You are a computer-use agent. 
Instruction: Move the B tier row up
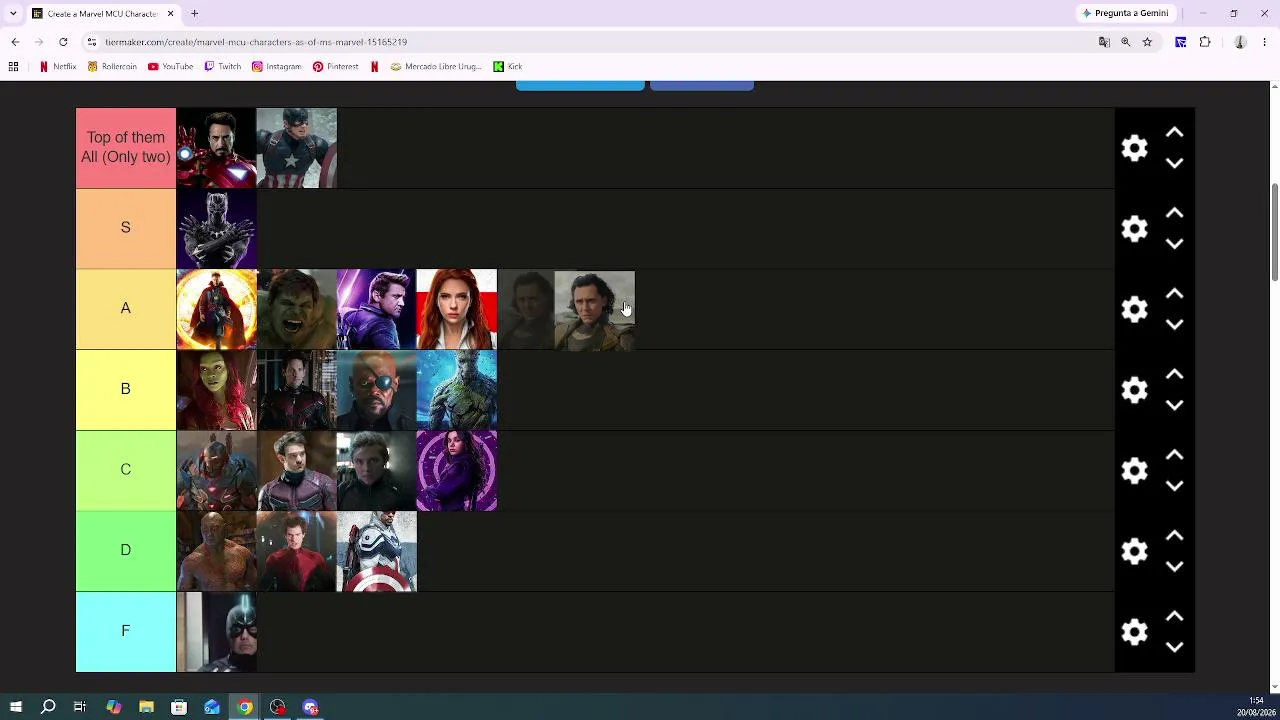click(1175, 374)
